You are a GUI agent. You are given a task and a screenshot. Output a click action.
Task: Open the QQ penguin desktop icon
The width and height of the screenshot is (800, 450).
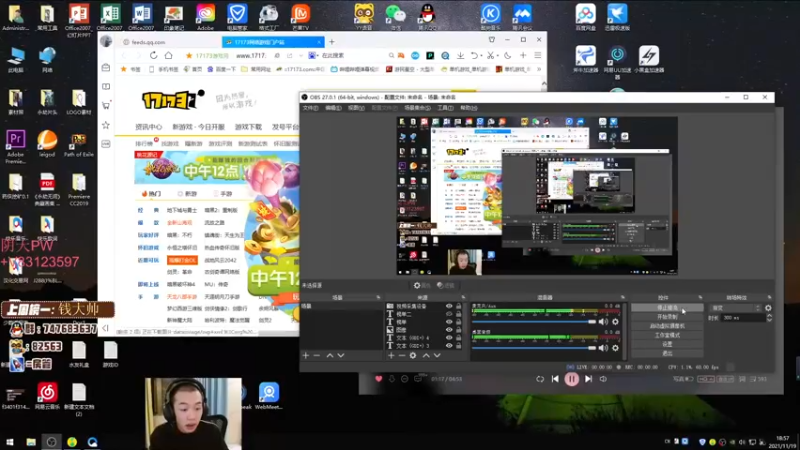point(427,16)
